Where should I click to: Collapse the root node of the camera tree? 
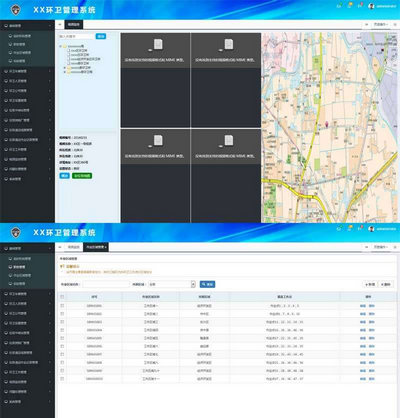(60, 46)
